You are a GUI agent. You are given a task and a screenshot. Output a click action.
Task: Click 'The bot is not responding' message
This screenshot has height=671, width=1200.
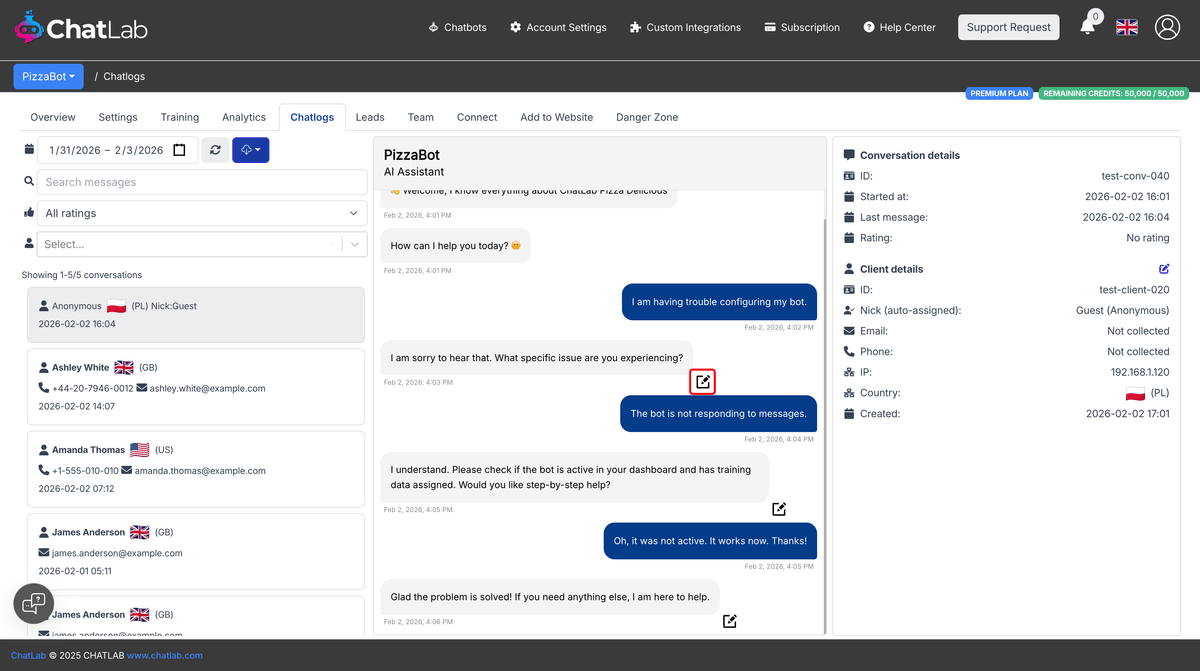(718, 413)
